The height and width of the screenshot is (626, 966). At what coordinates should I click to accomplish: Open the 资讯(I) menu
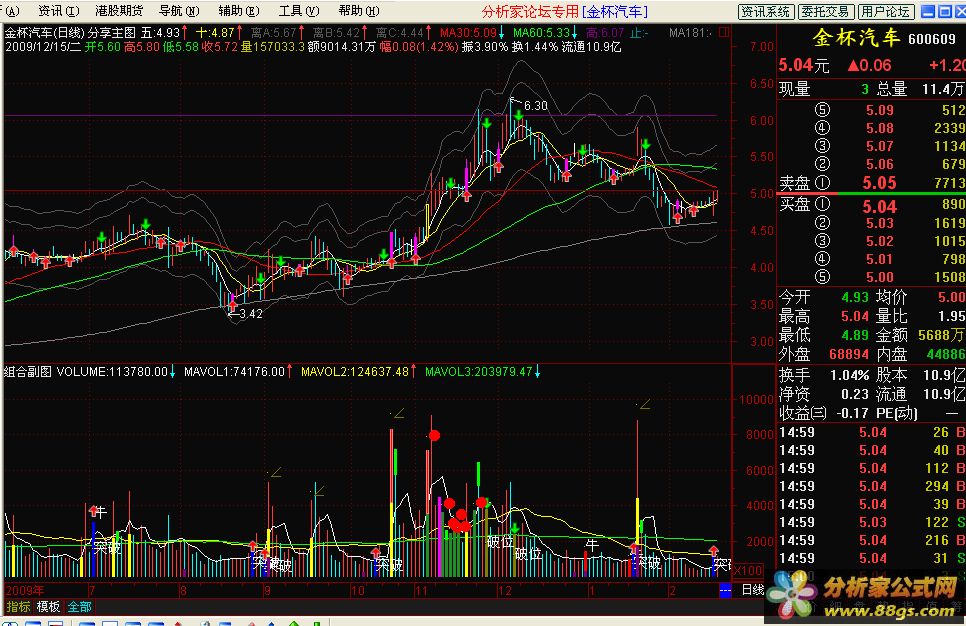59,11
